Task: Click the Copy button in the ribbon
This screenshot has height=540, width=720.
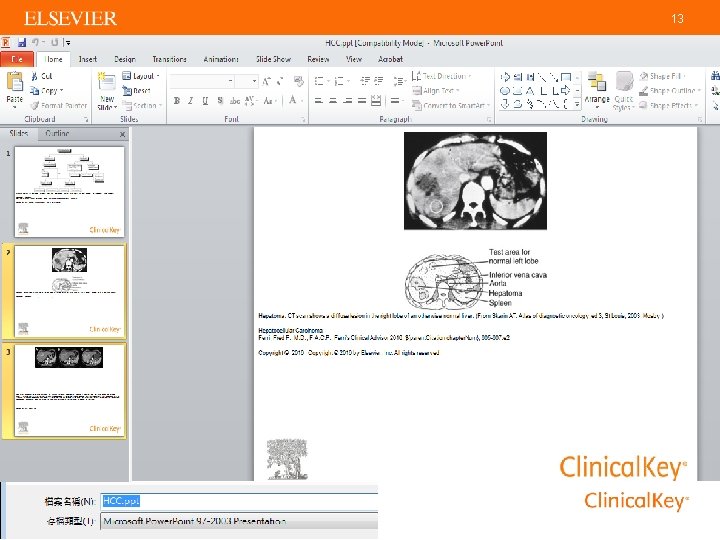Action: point(46,90)
